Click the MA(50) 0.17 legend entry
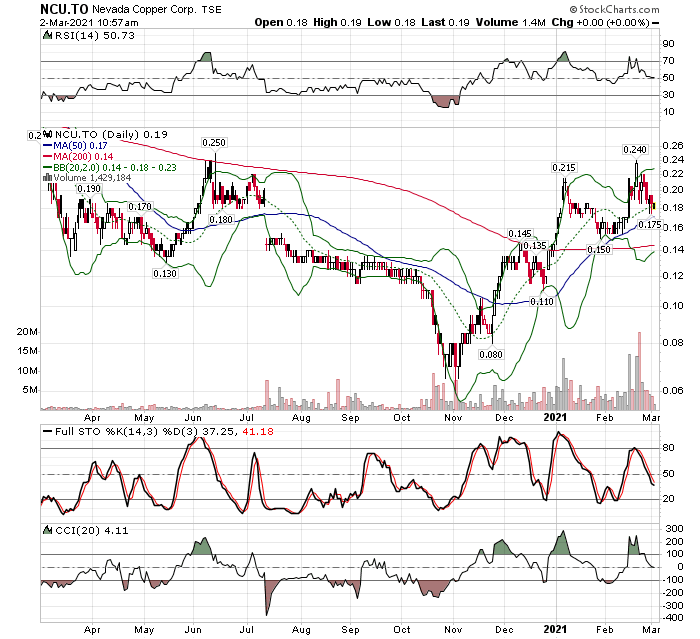This screenshot has height=639, width=700. [x=75, y=146]
